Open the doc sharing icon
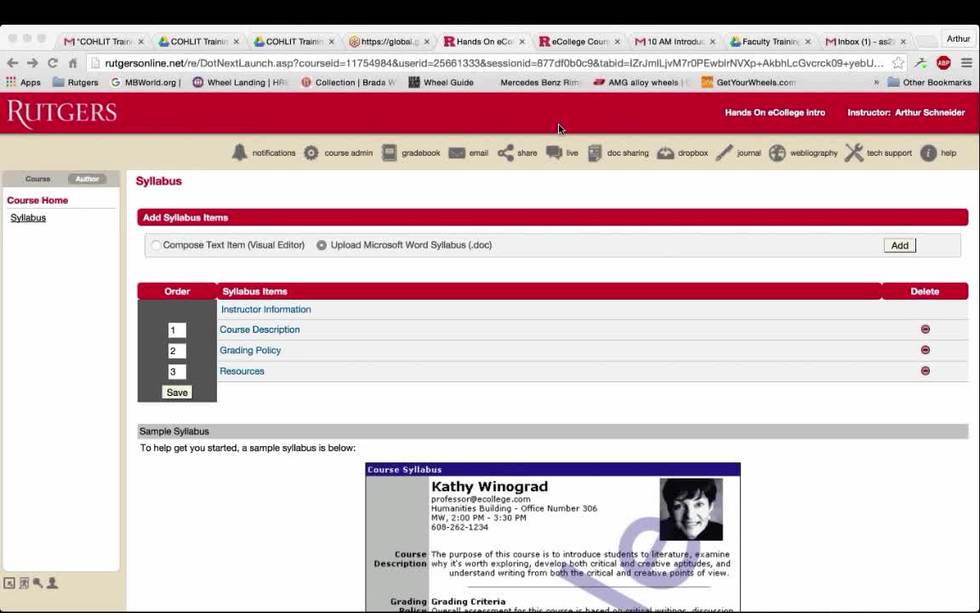Viewport: 980px width, 613px height. pyautogui.click(x=595, y=153)
